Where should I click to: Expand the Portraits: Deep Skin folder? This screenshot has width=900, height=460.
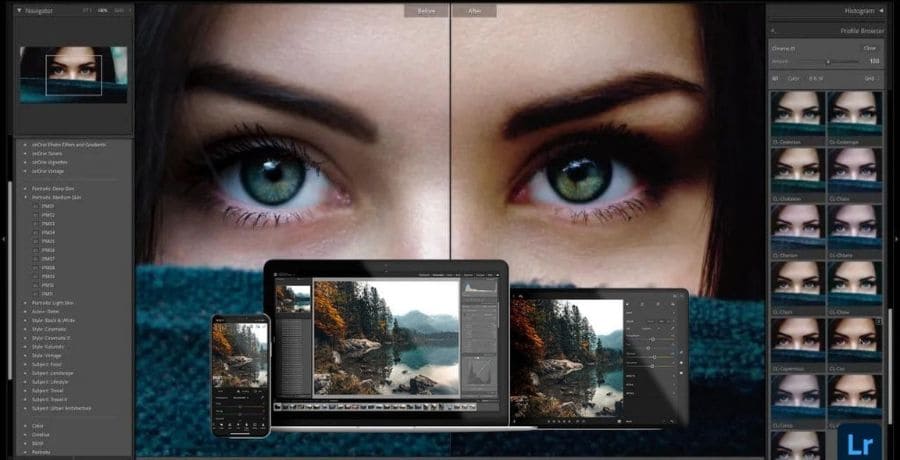[x=25, y=188]
